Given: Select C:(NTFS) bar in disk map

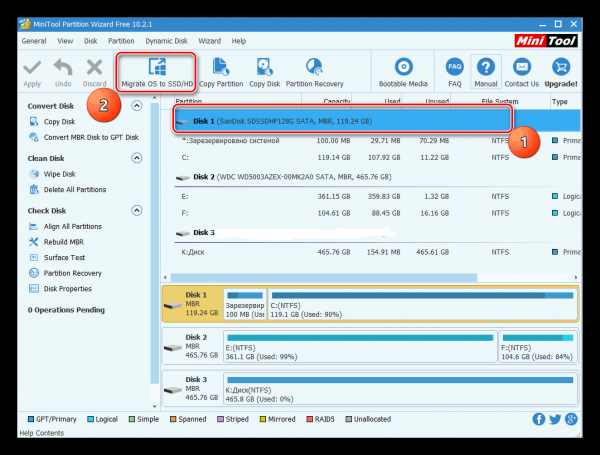Looking at the screenshot, I should (422, 305).
